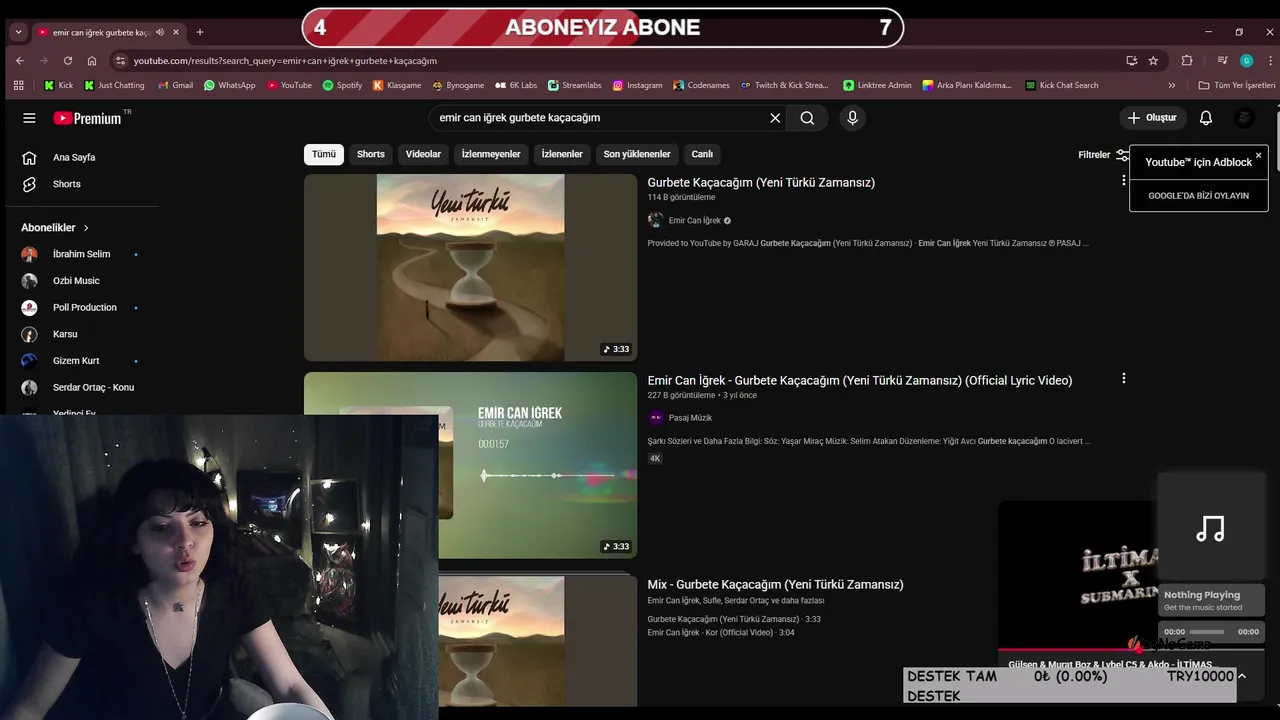This screenshot has height=720, width=1280.
Task: Open the Official Lyric Video title link
Action: coord(860,380)
